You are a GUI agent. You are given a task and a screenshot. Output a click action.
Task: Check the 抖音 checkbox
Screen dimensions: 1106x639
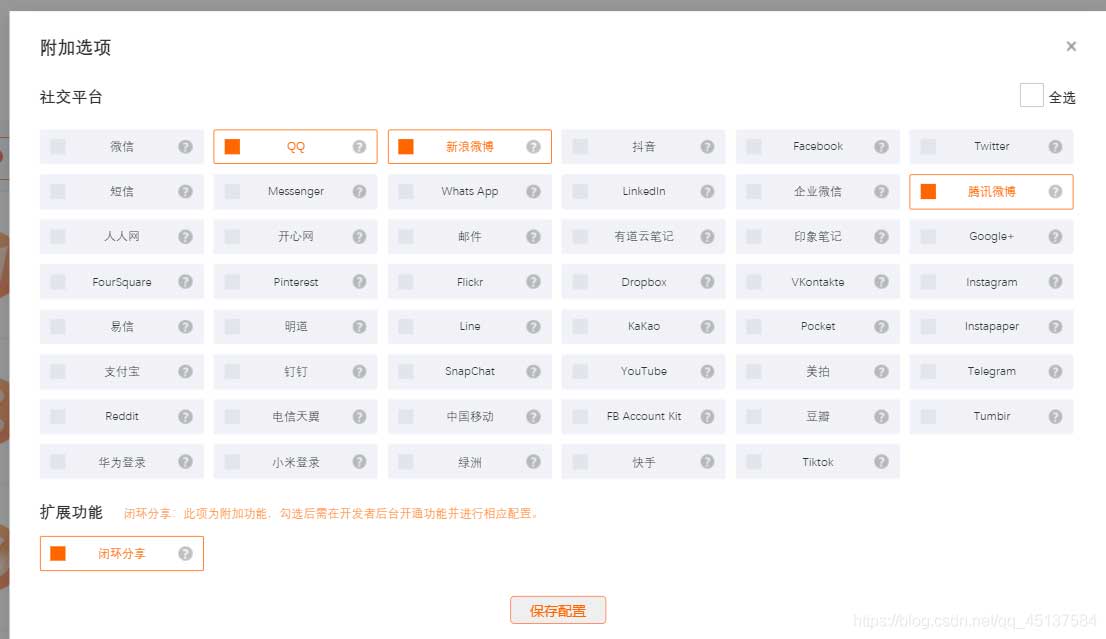580,147
